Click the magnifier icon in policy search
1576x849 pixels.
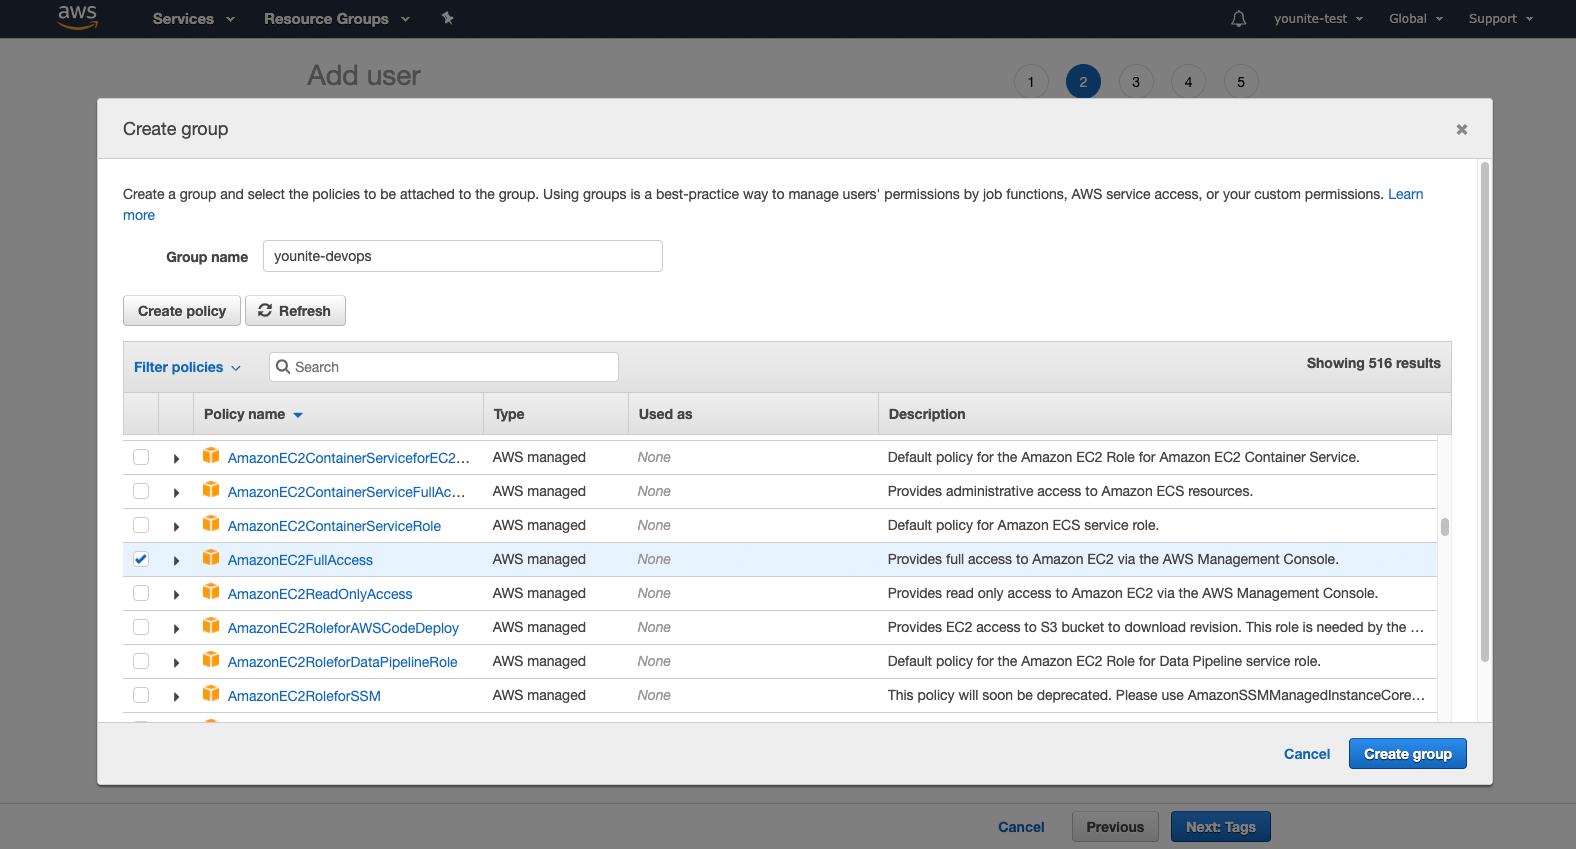tap(283, 367)
